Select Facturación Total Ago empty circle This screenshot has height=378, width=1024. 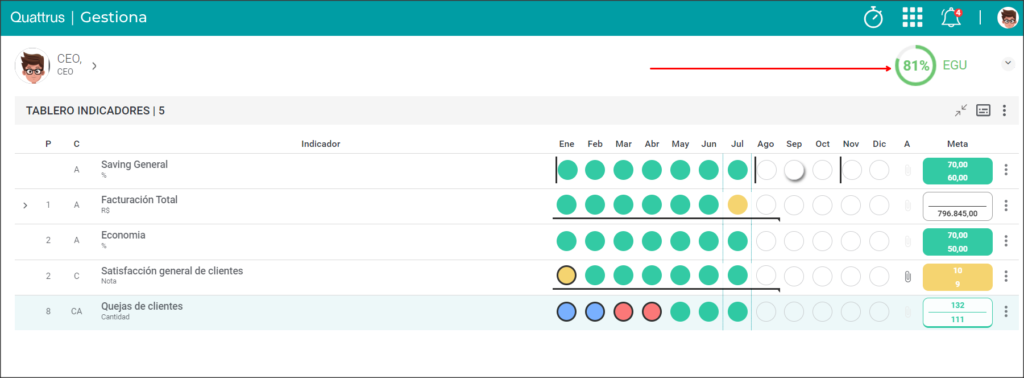tap(766, 205)
